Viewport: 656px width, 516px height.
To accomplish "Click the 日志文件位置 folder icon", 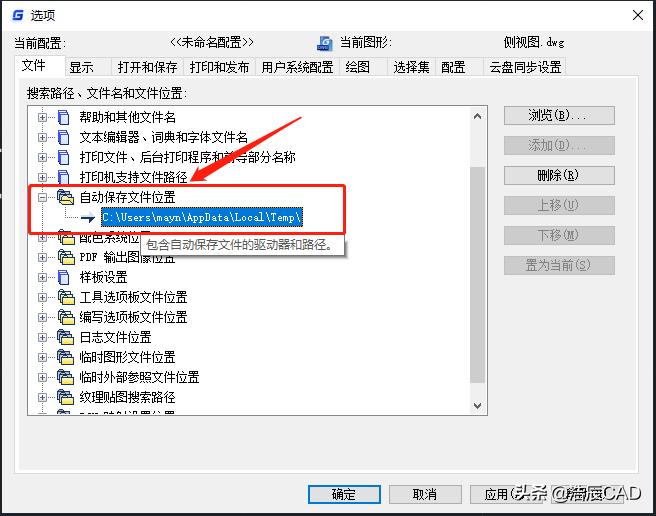I will click(x=66, y=337).
